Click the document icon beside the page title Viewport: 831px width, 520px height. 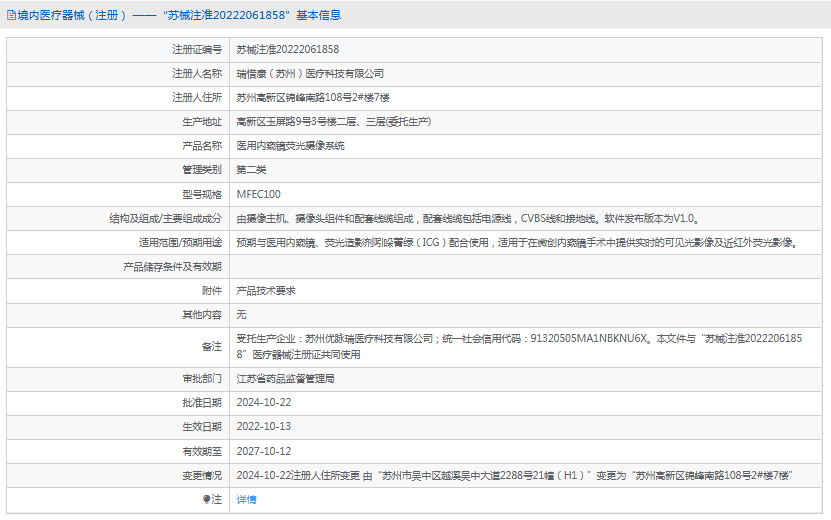click(x=11, y=15)
